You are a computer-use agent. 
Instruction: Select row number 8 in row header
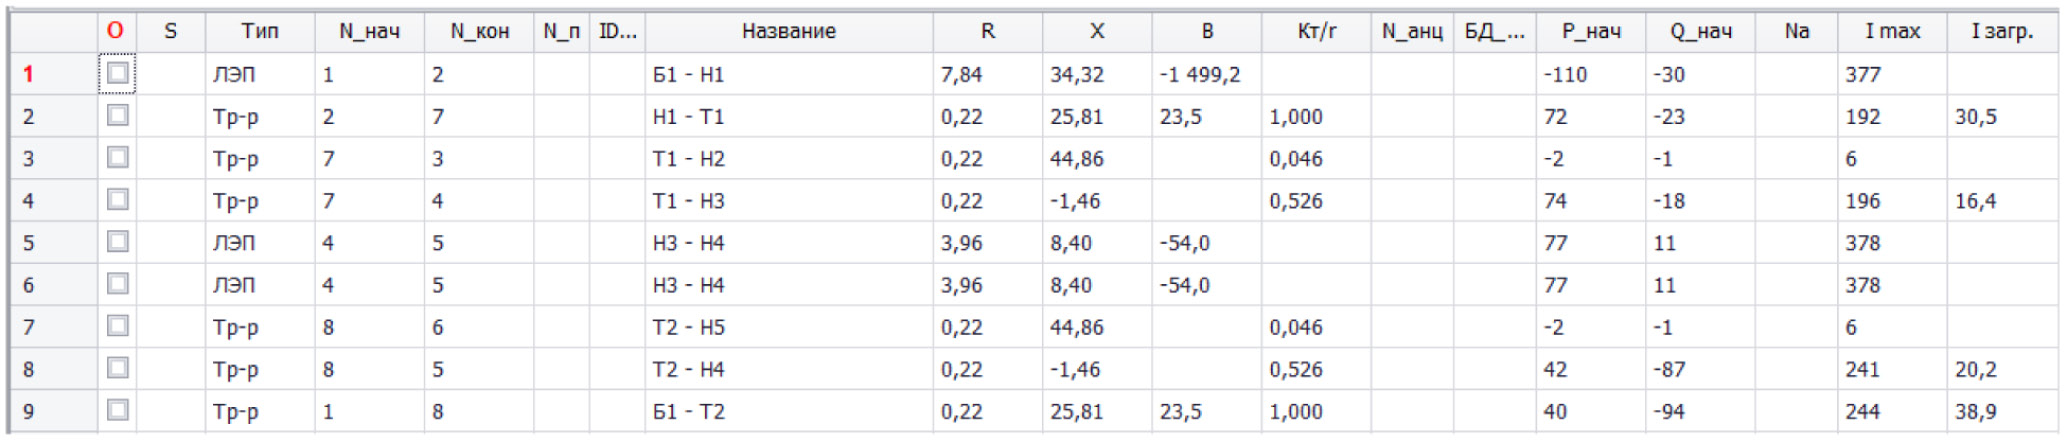(x=30, y=370)
